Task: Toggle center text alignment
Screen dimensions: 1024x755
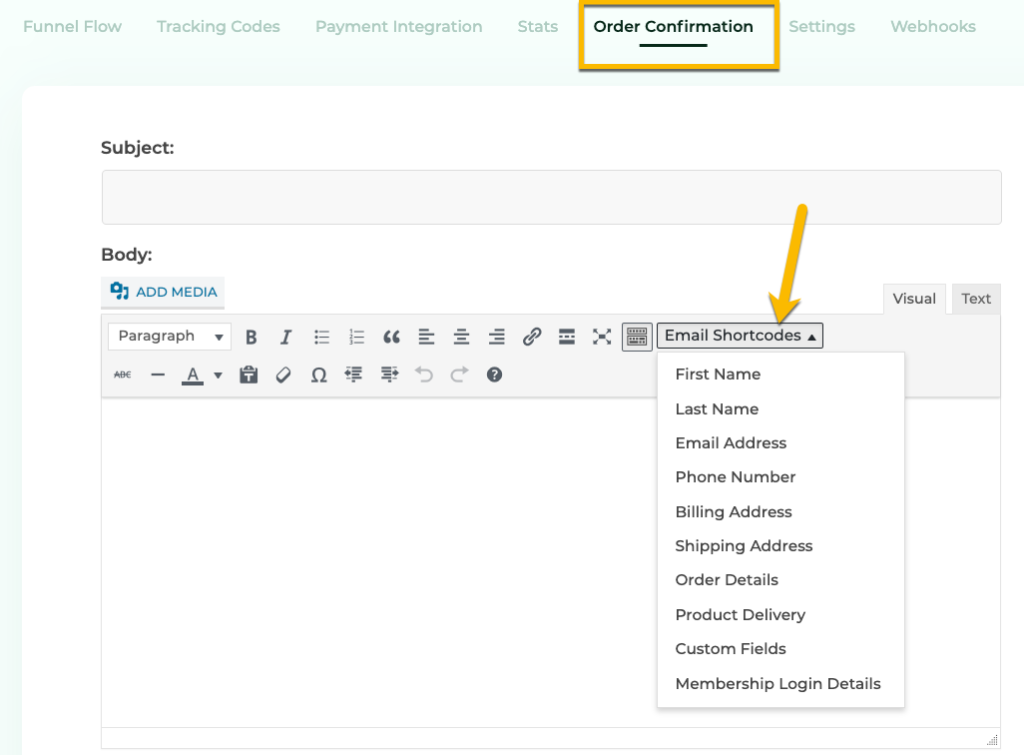Action: click(461, 337)
